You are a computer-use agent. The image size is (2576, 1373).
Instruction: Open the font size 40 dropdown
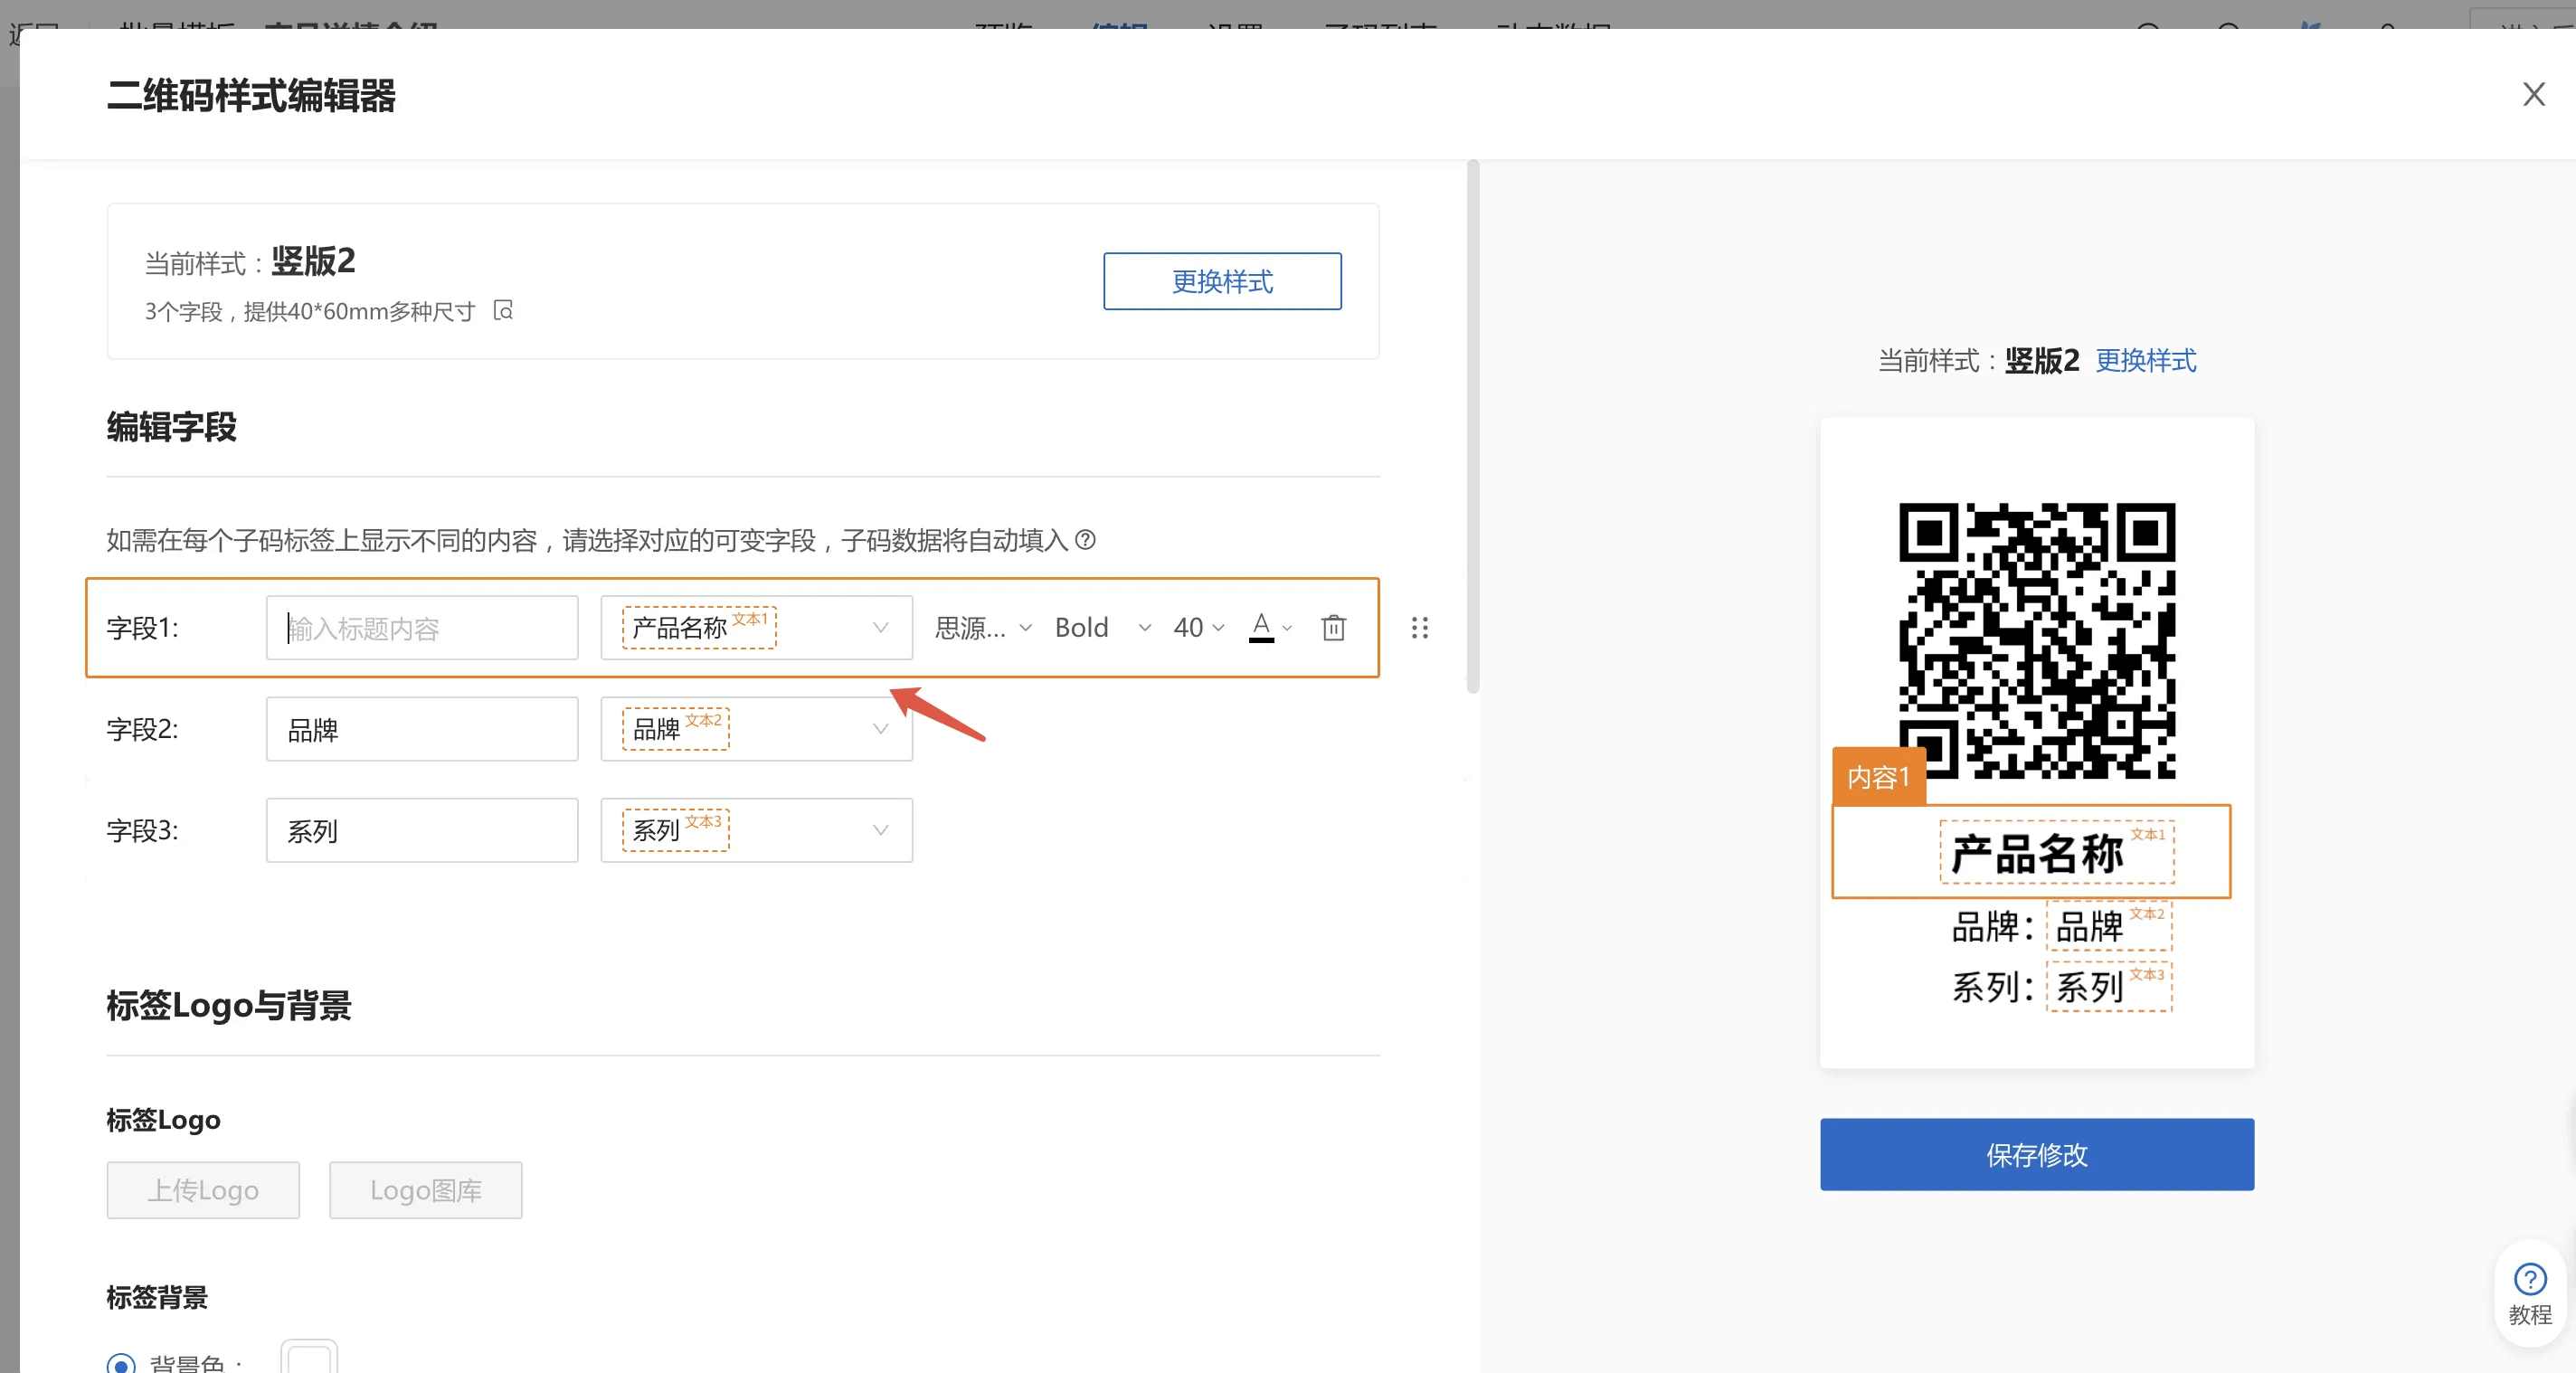pyautogui.click(x=1198, y=628)
